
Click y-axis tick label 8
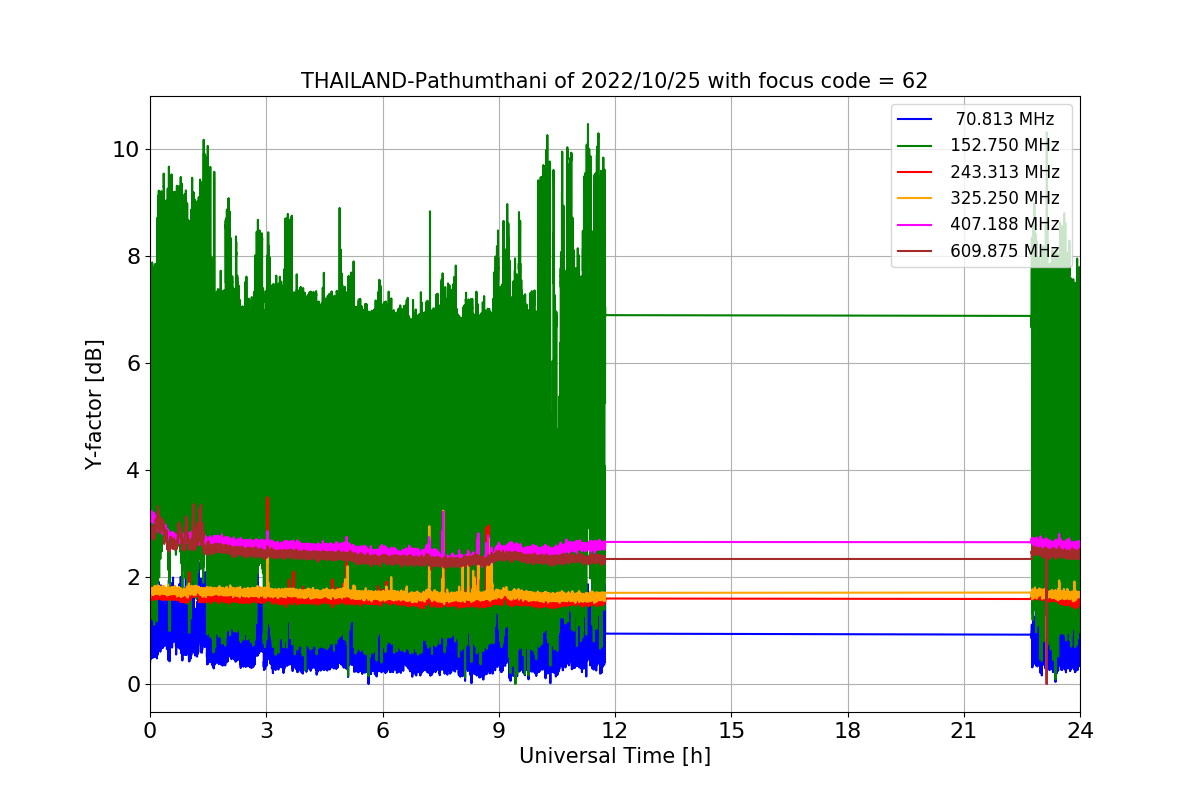[x=133, y=257]
